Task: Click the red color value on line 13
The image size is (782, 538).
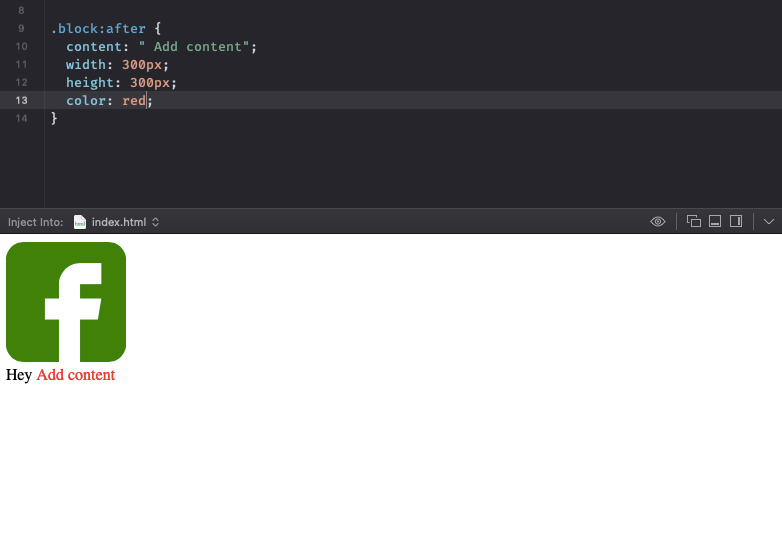Action: [x=134, y=100]
